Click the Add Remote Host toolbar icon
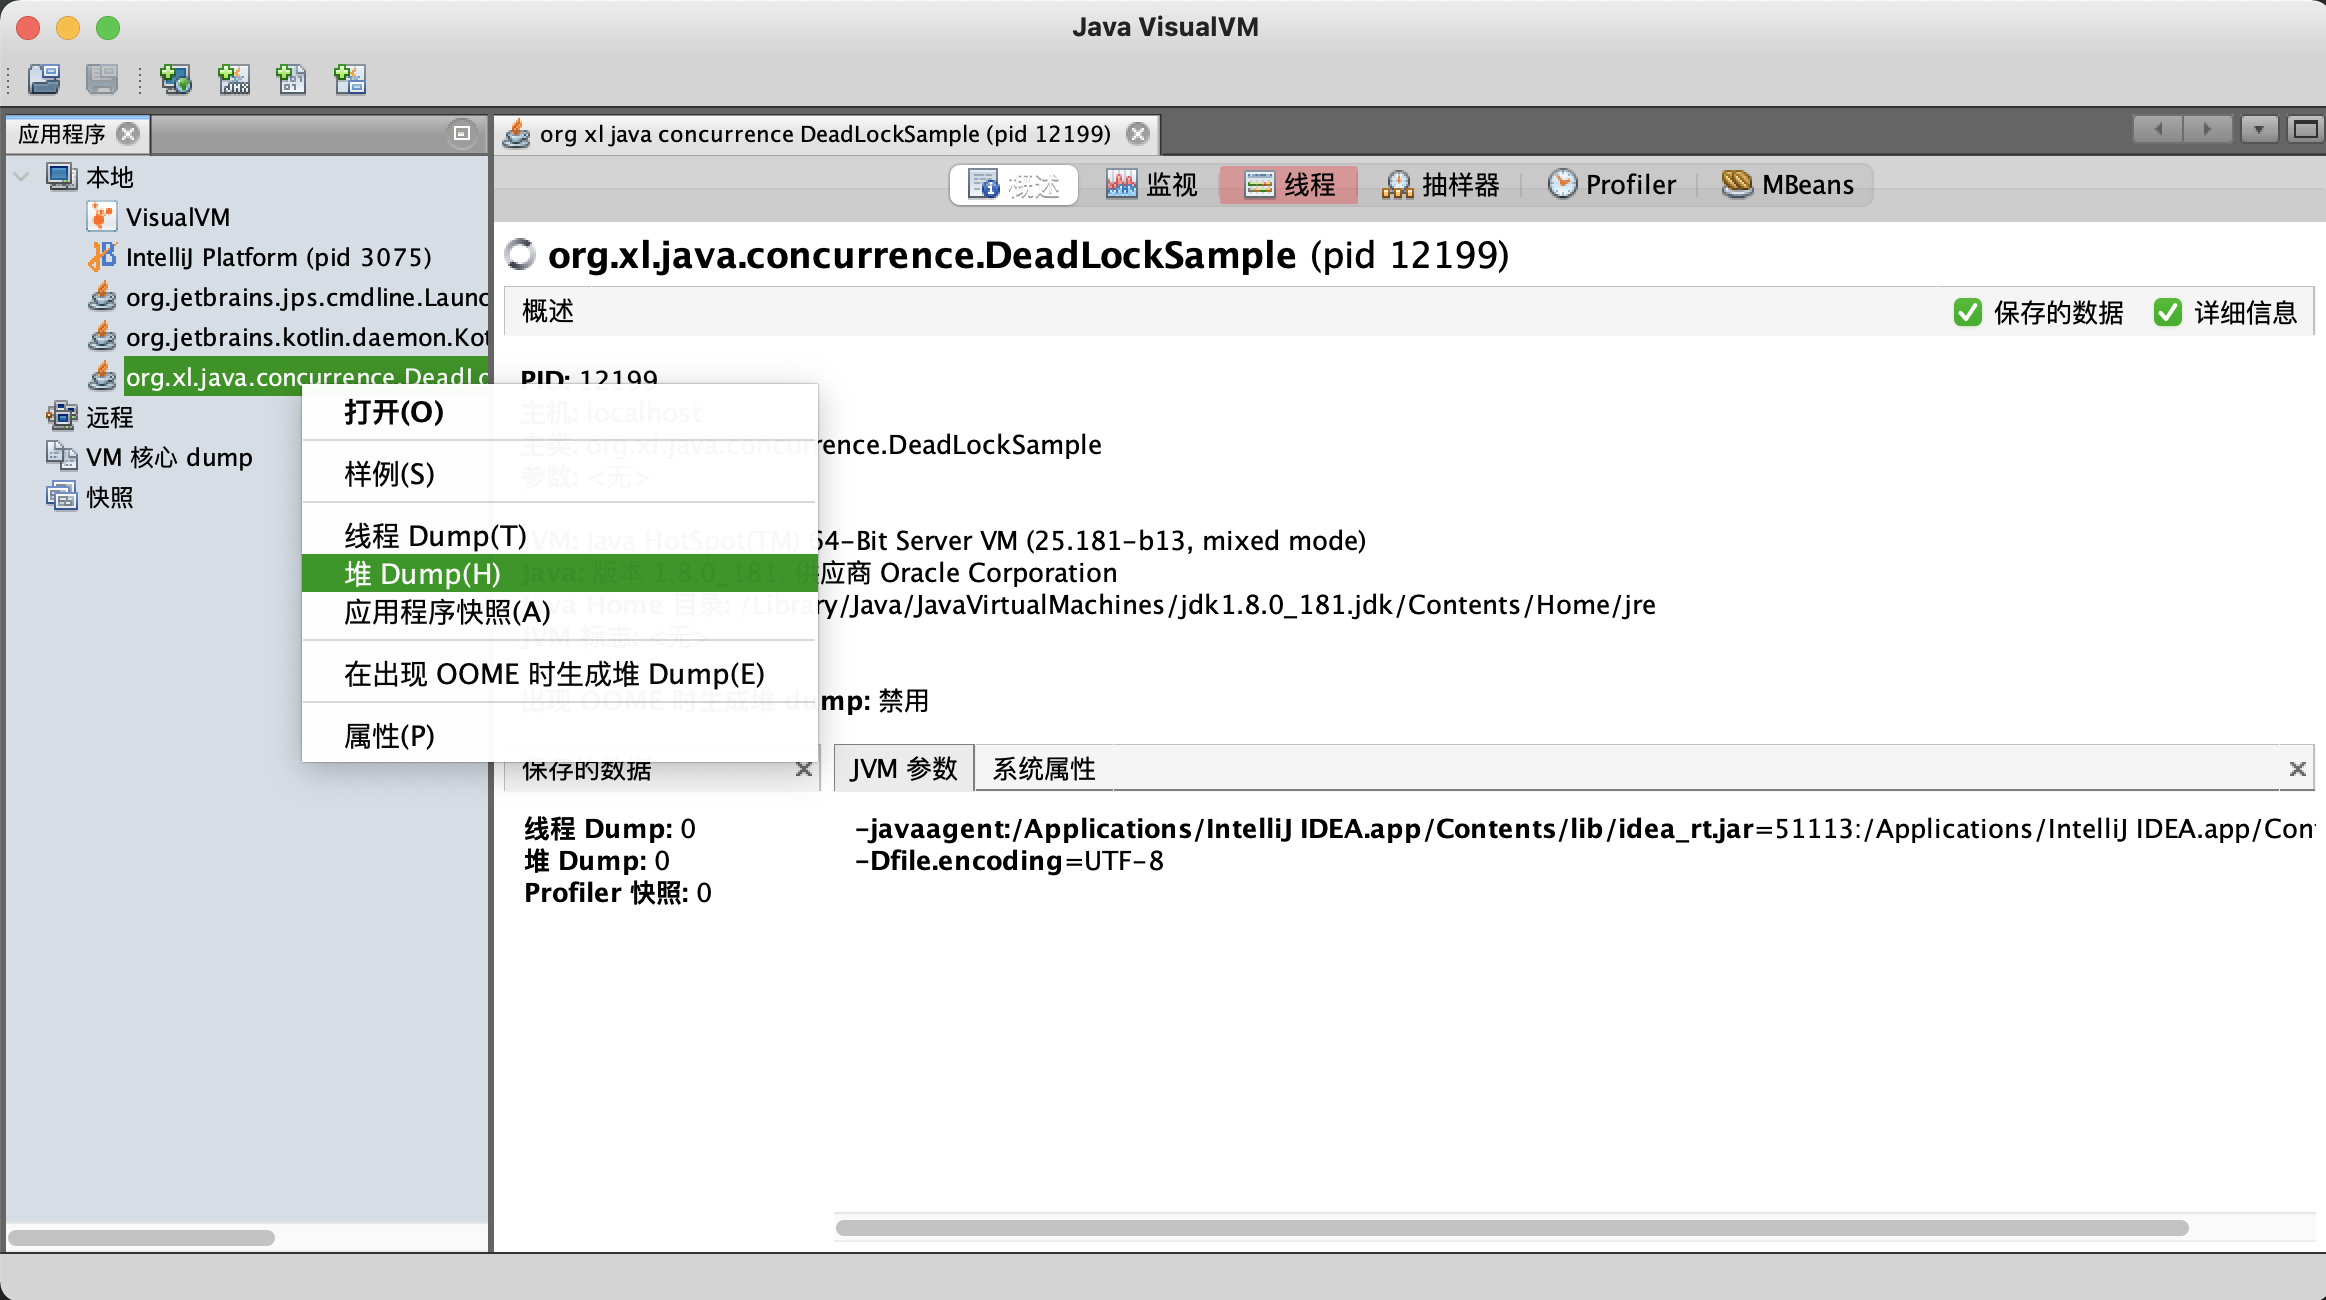This screenshot has height=1300, width=2326. pos(176,78)
